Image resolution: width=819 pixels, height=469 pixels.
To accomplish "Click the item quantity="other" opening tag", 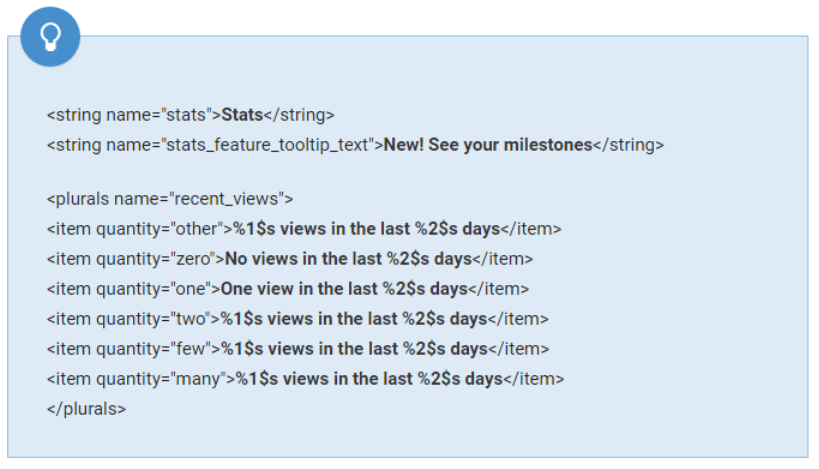I will tap(139, 229).
